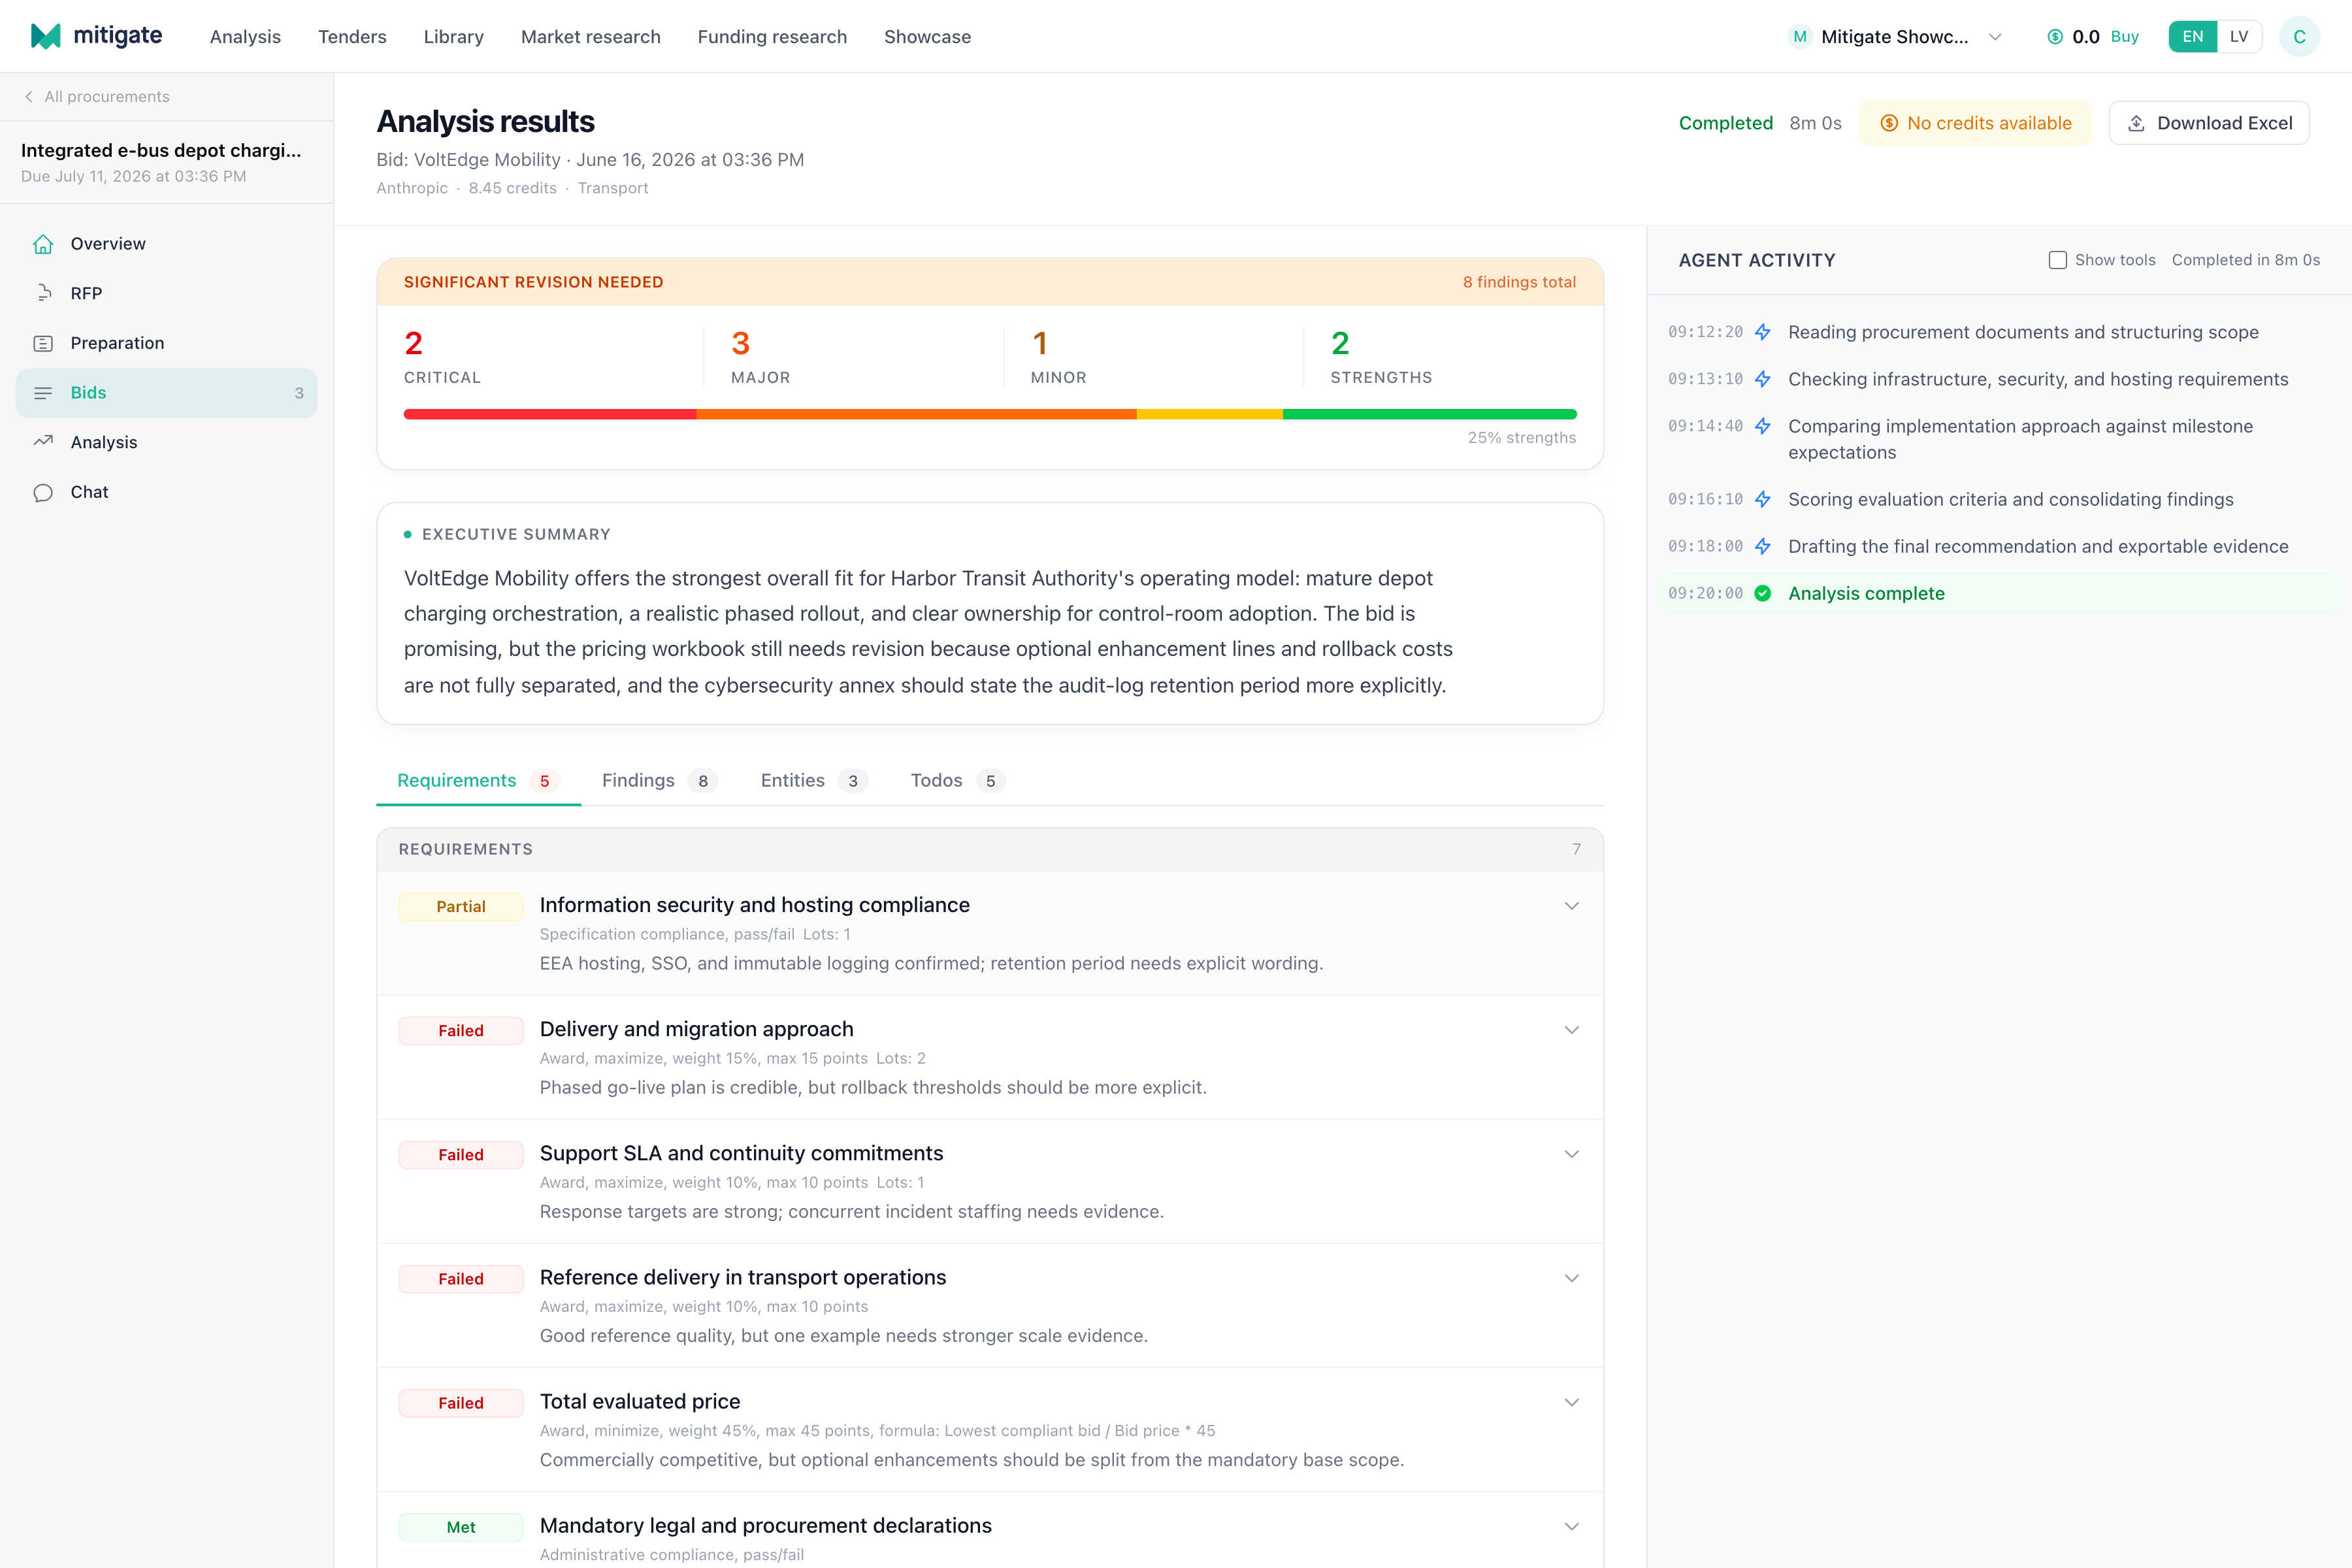Click the Integrated e-bus depot procurement title
Viewport: 2352px width, 1568px height.
[x=161, y=150]
